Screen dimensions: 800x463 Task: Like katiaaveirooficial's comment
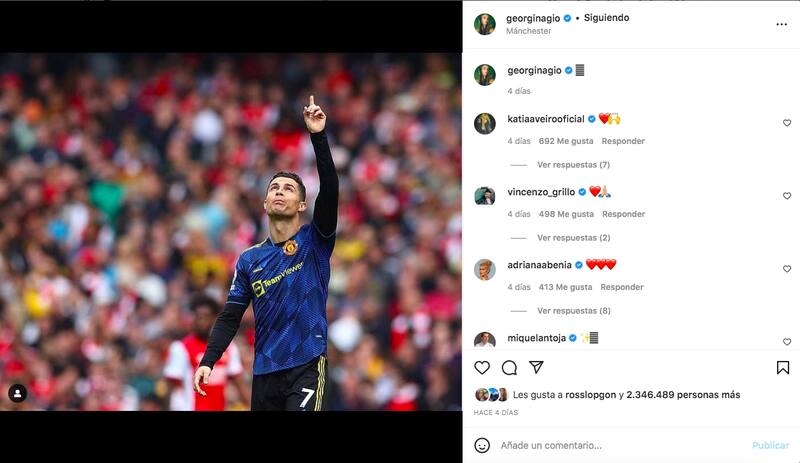pyautogui.click(x=787, y=123)
